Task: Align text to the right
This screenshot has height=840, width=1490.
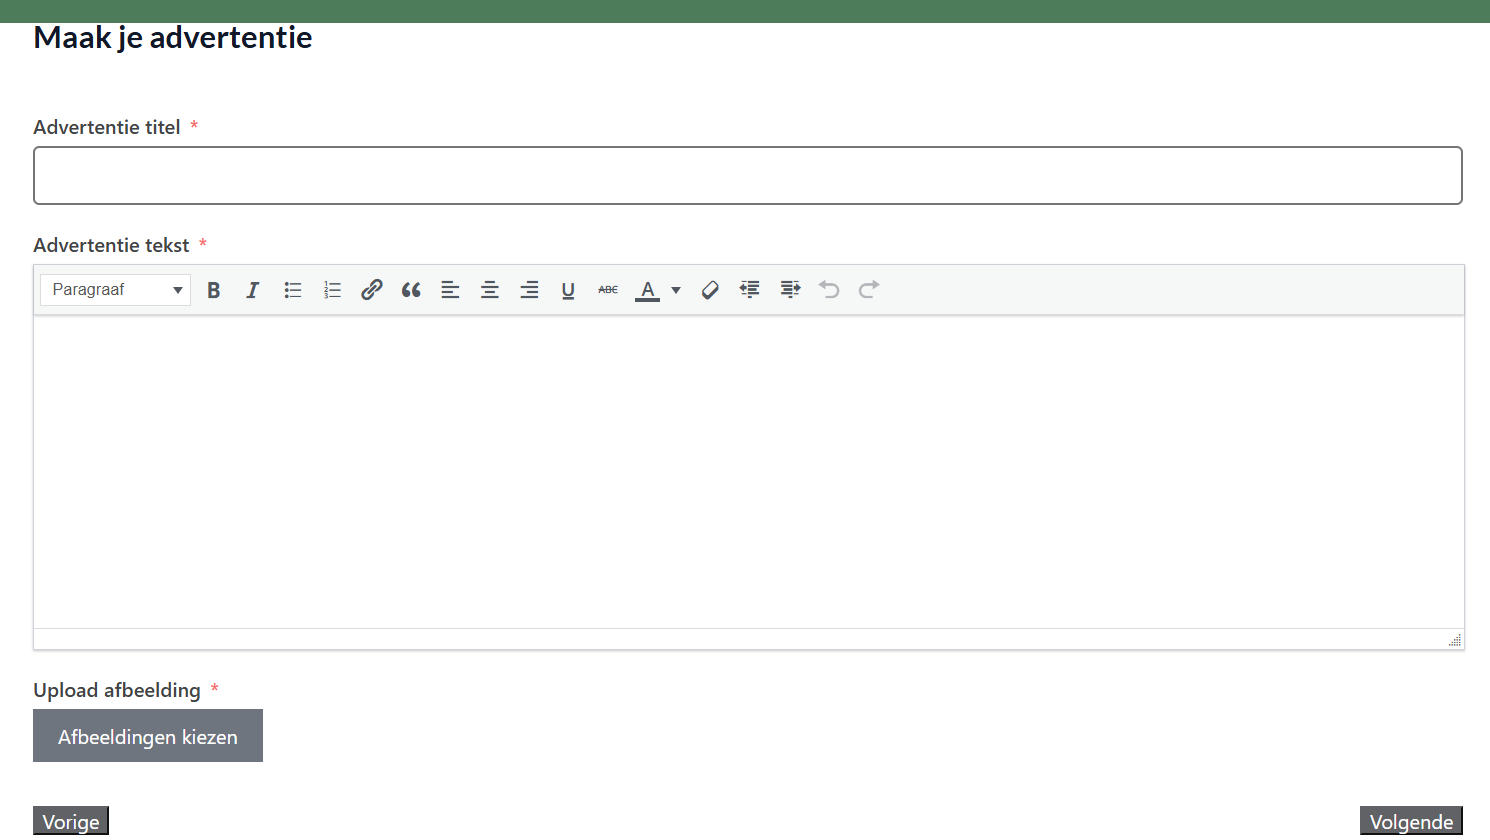Action: [529, 290]
